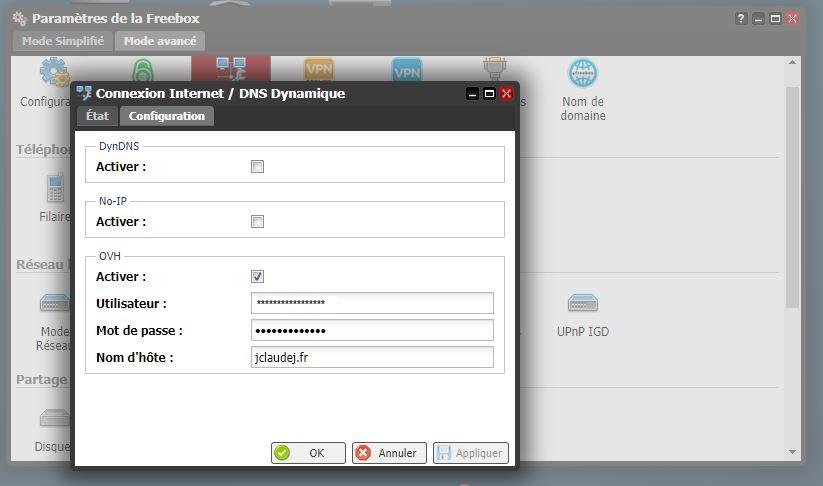Click the OVH group label
823x486 pixels.
(110, 256)
